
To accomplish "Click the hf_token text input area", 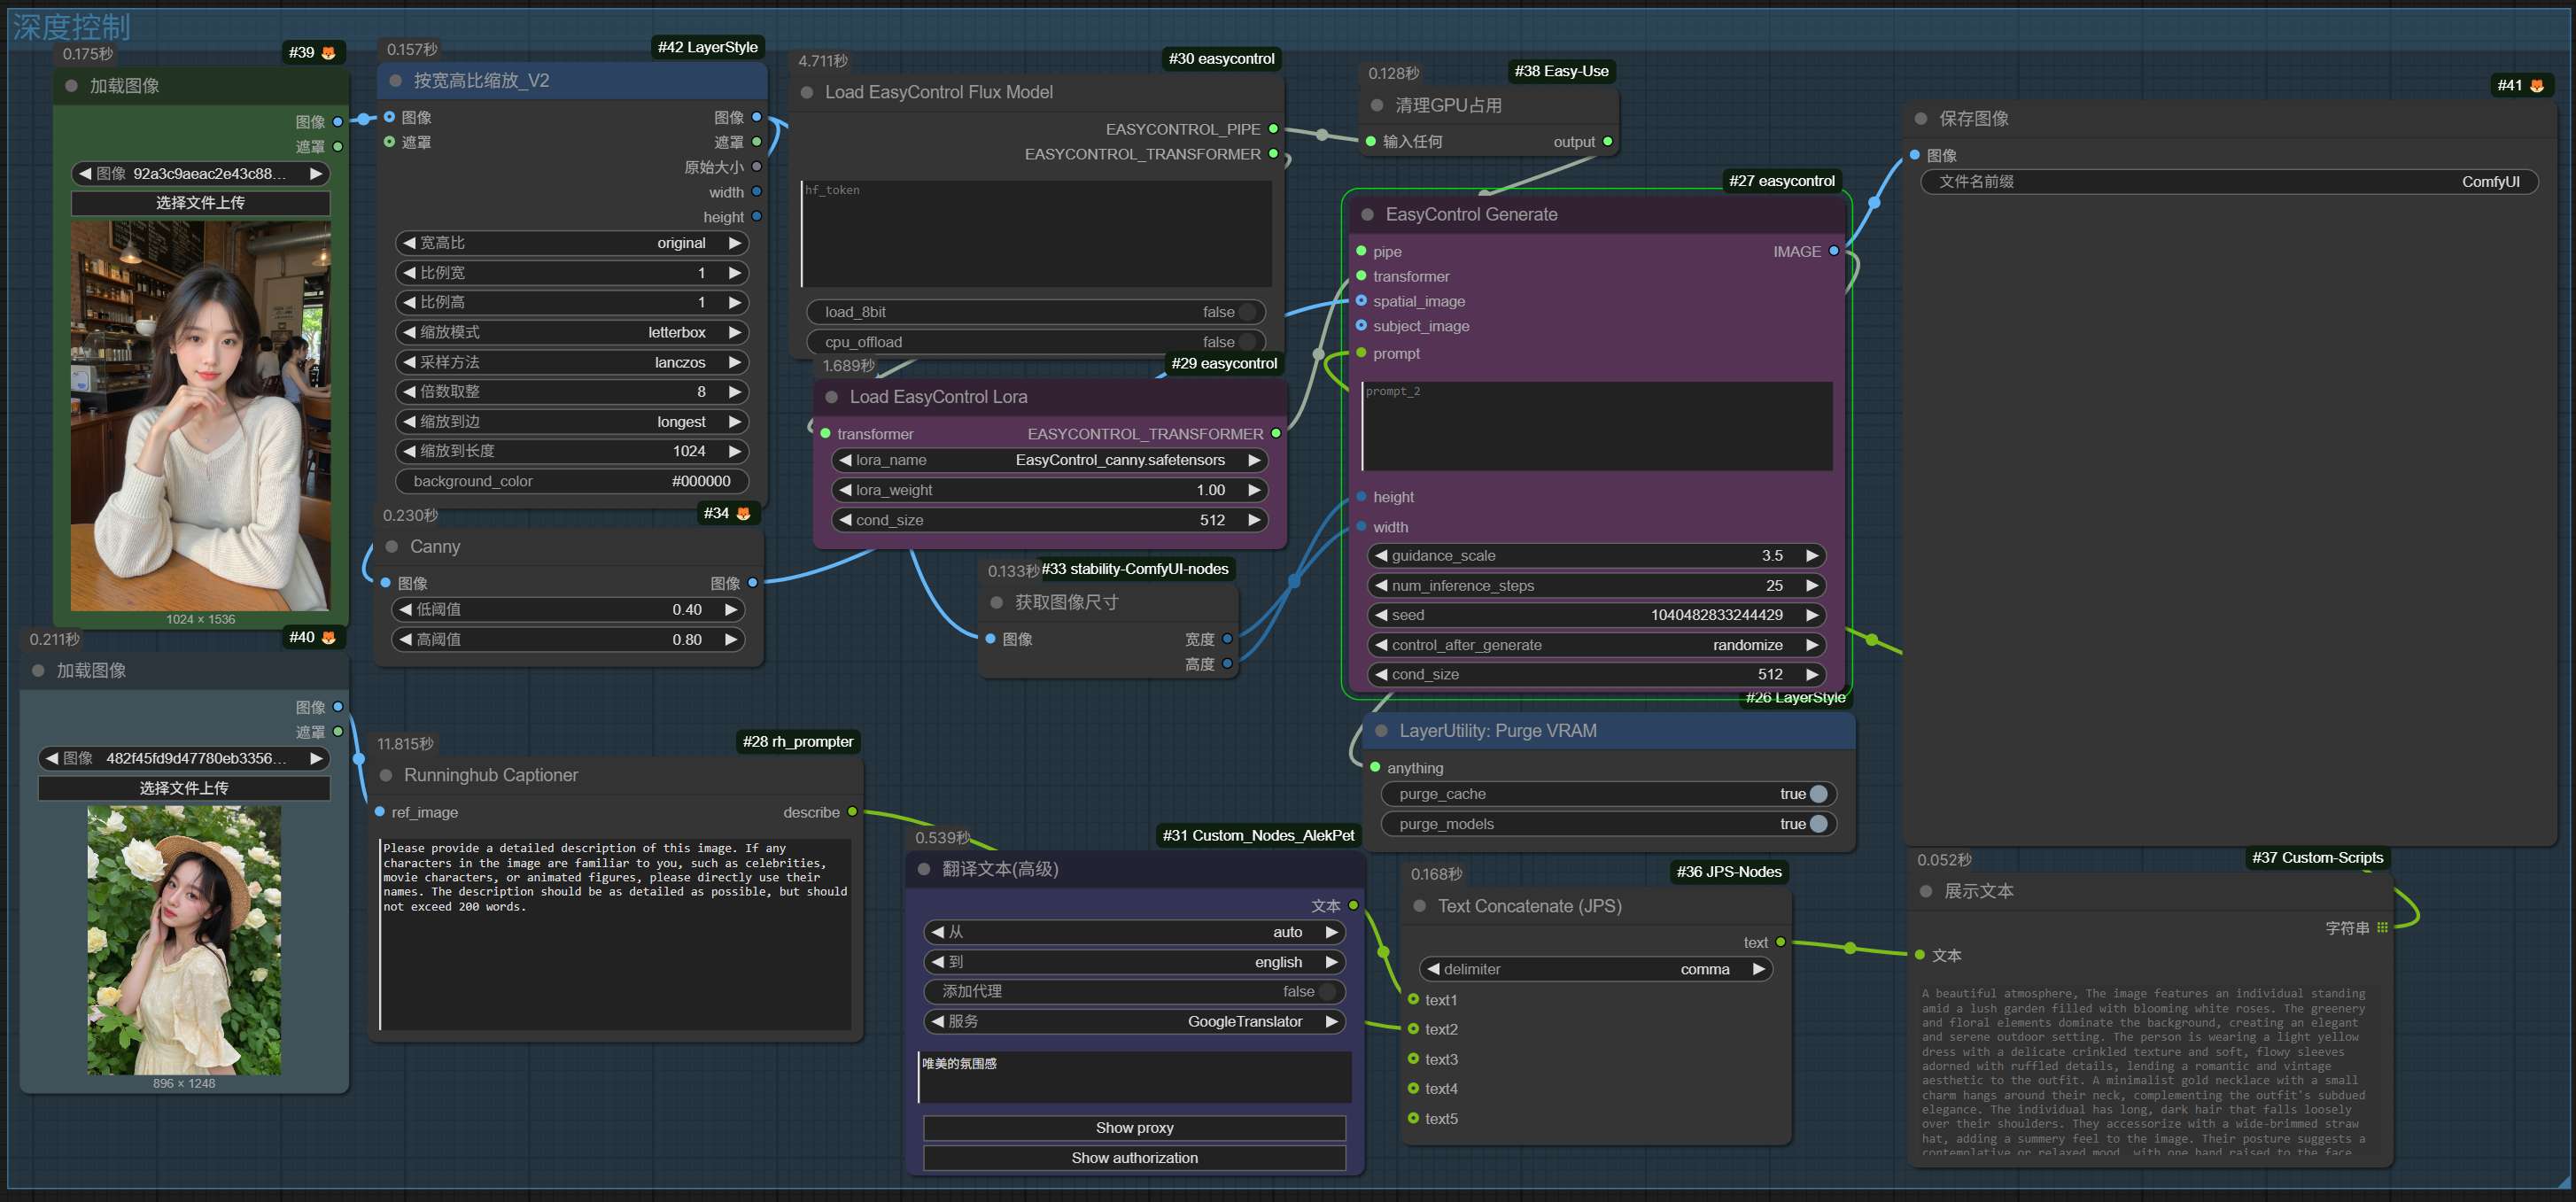I will [1036, 235].
